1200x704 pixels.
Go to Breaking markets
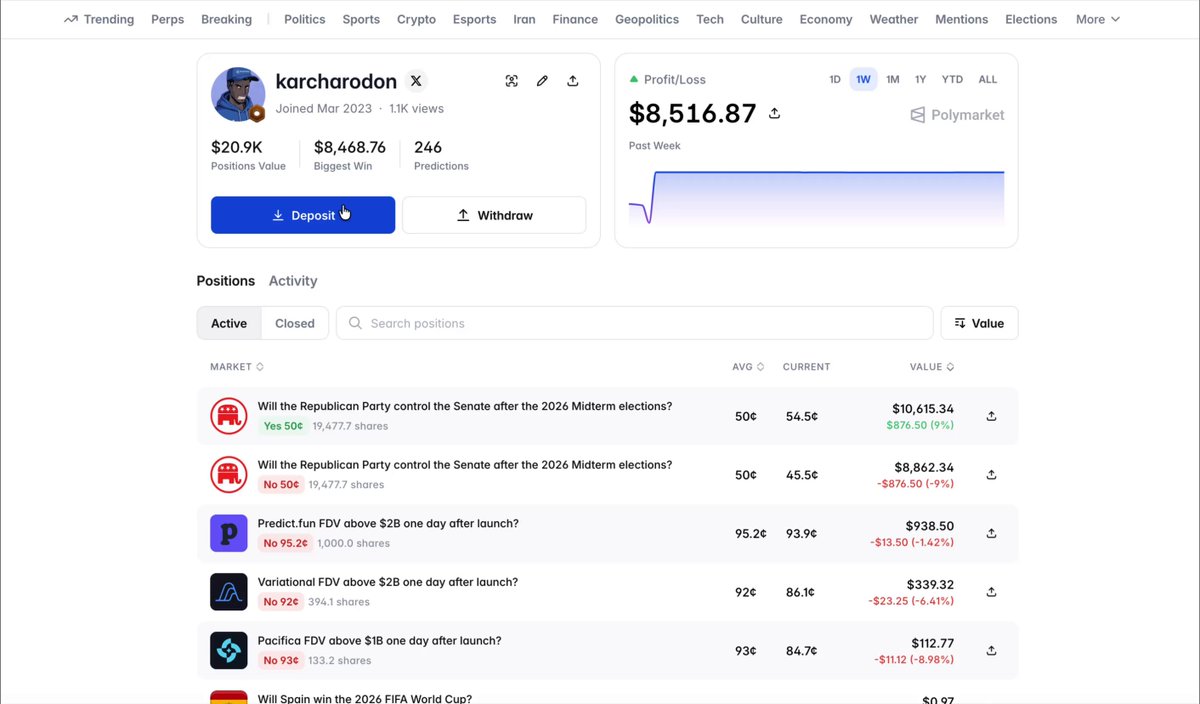point(226,19)
